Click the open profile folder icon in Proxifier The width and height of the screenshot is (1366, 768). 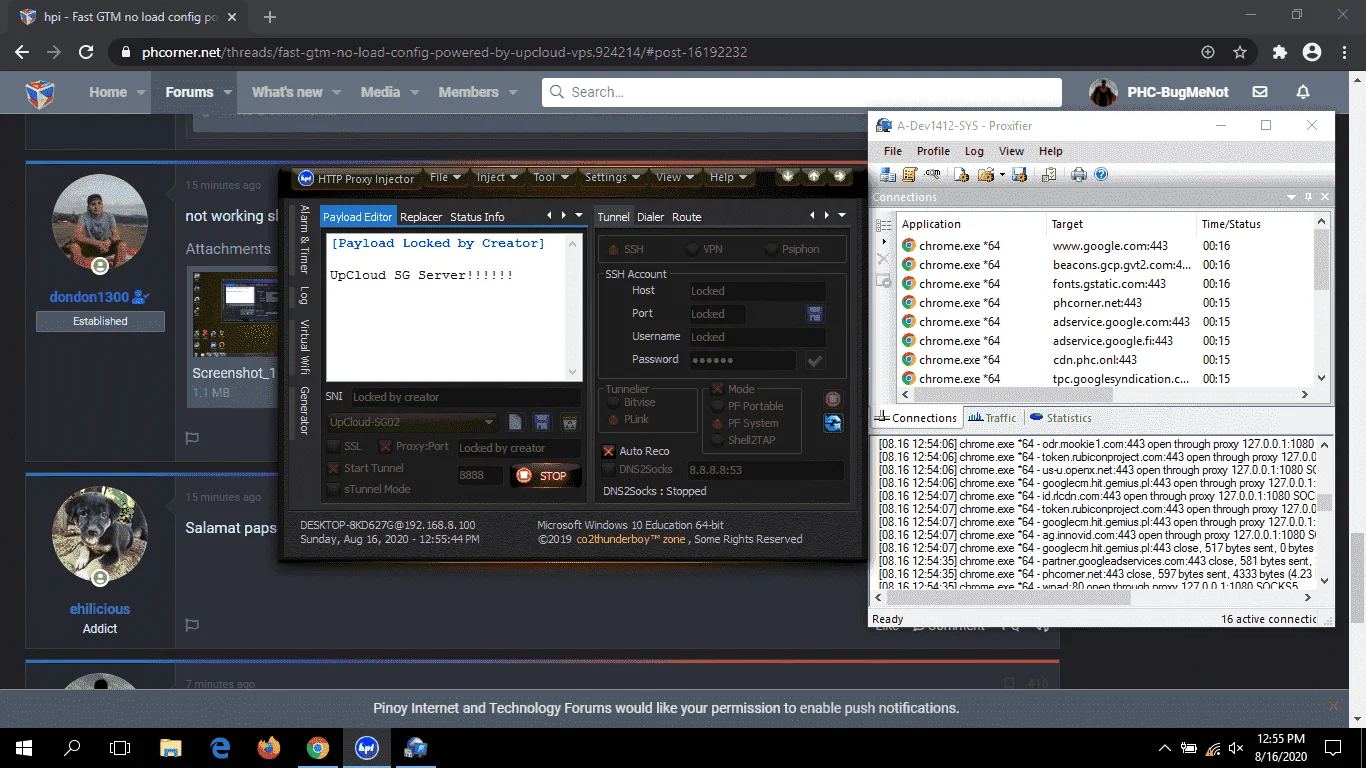click(985, 175)
